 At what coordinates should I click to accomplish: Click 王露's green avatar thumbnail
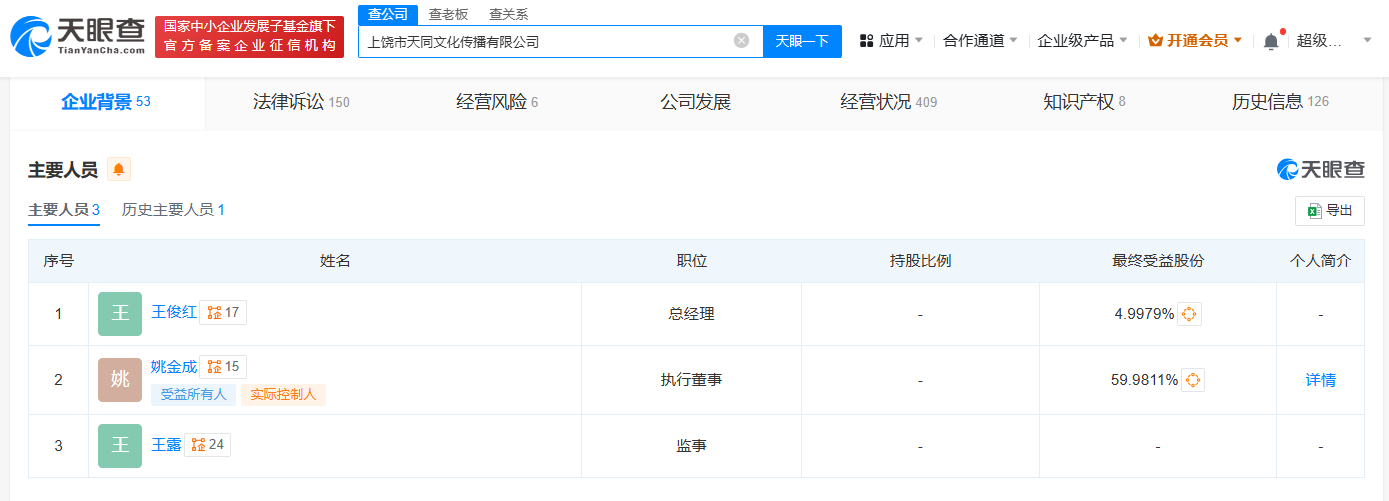[x=120, y=446]
